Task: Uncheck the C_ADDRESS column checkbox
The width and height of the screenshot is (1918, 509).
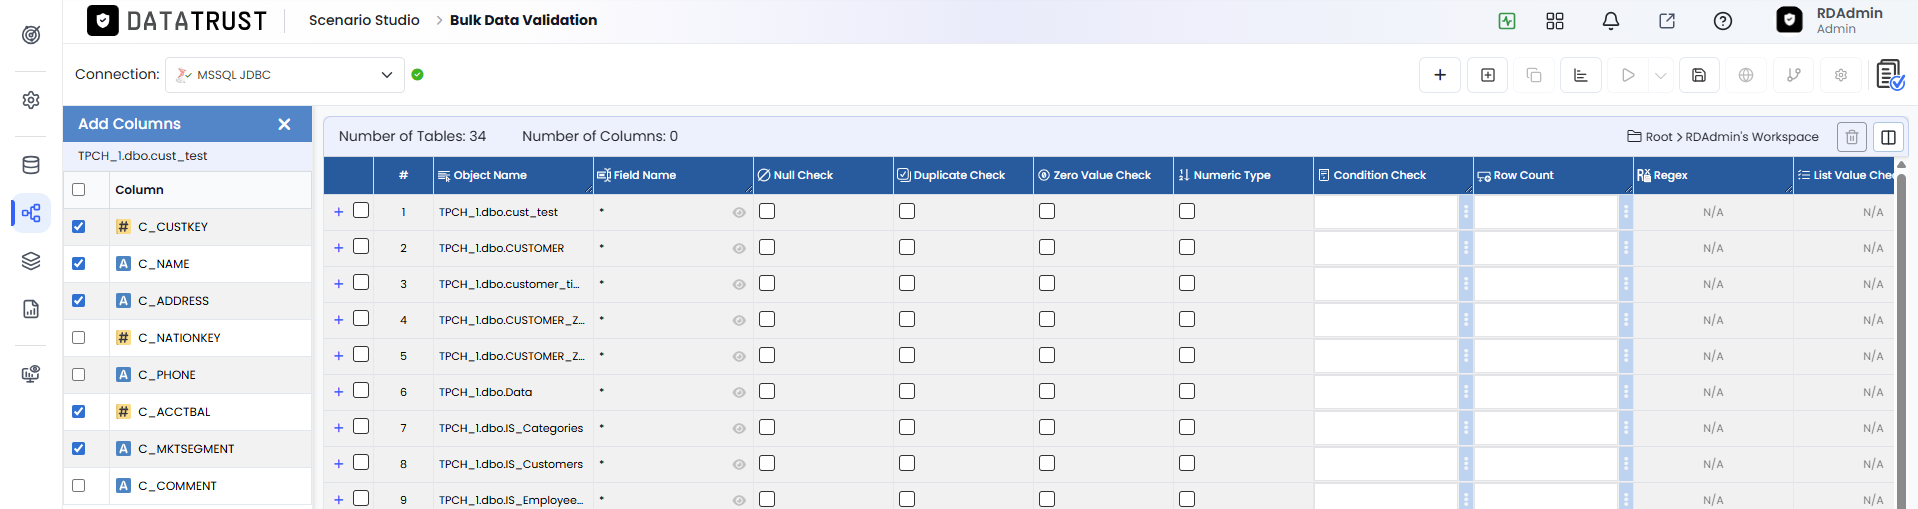Action: [79, 301]
